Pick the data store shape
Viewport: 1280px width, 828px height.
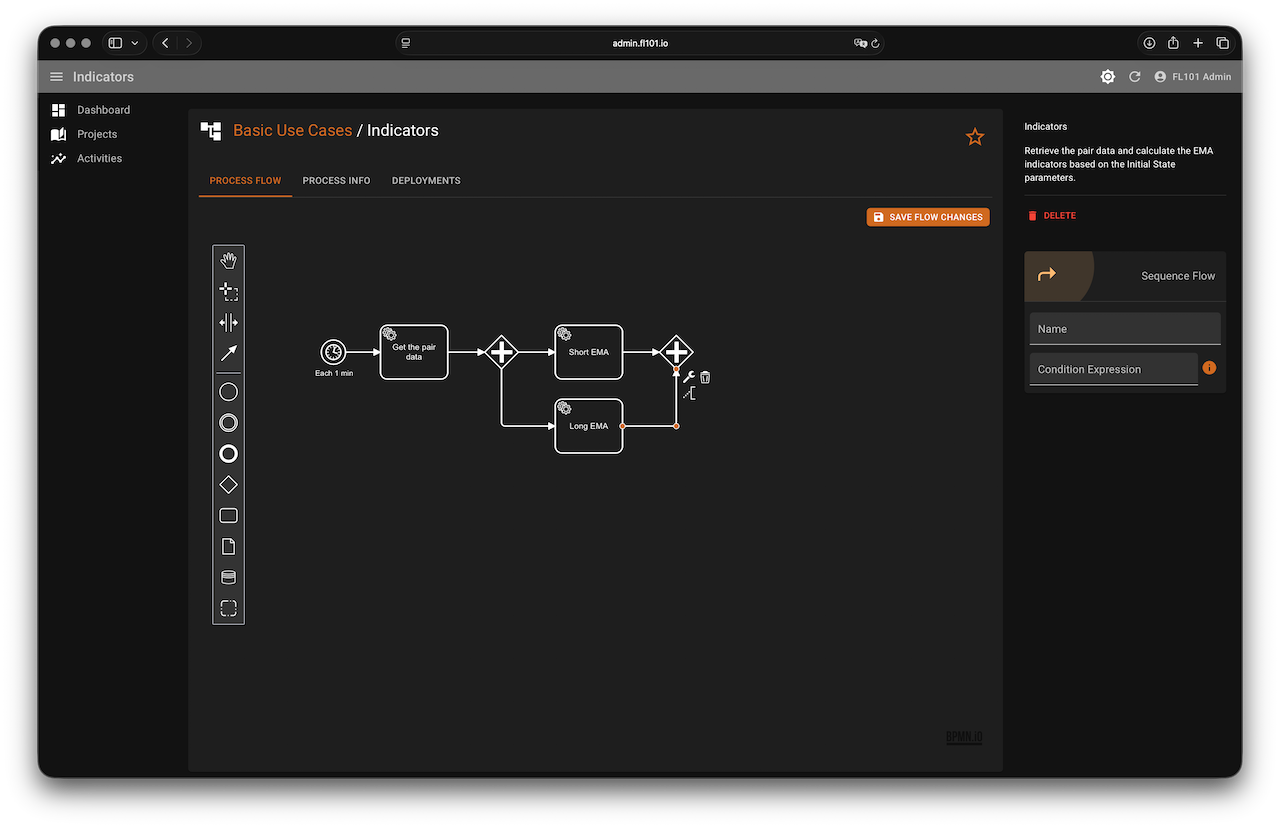click(228, 578)
